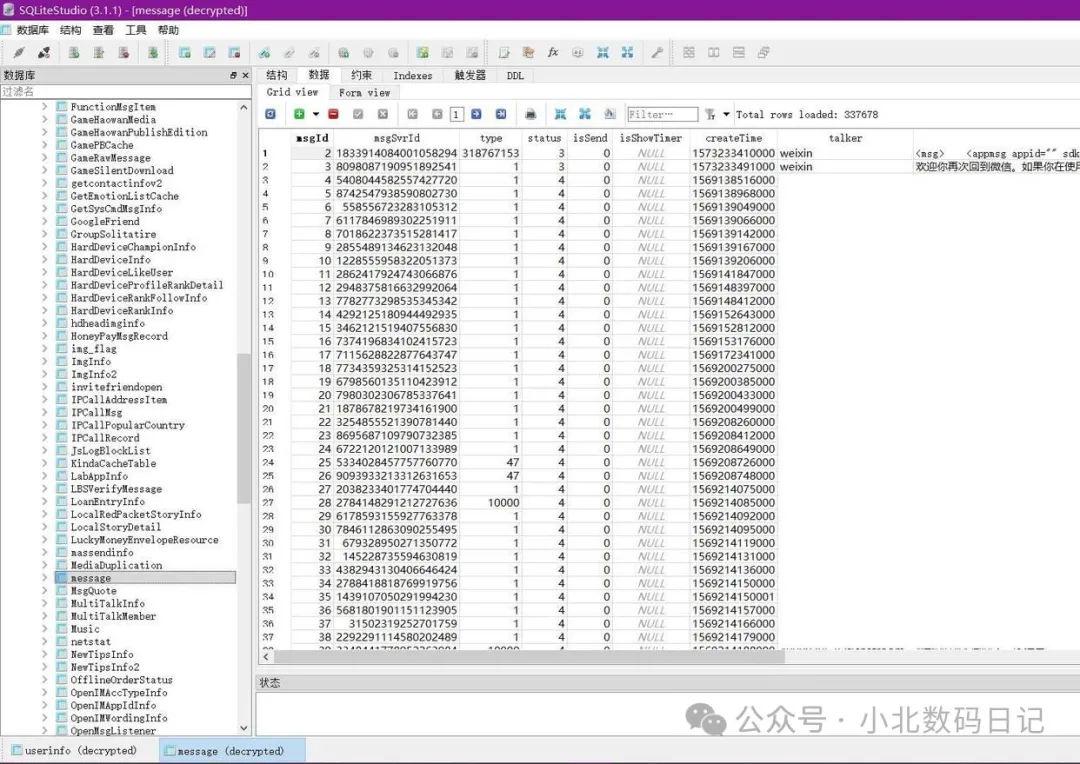Expand the FunctionMsgItem tree node
Screen dimensions: 1080x764
pyautogui.click(x=45, y=107)
